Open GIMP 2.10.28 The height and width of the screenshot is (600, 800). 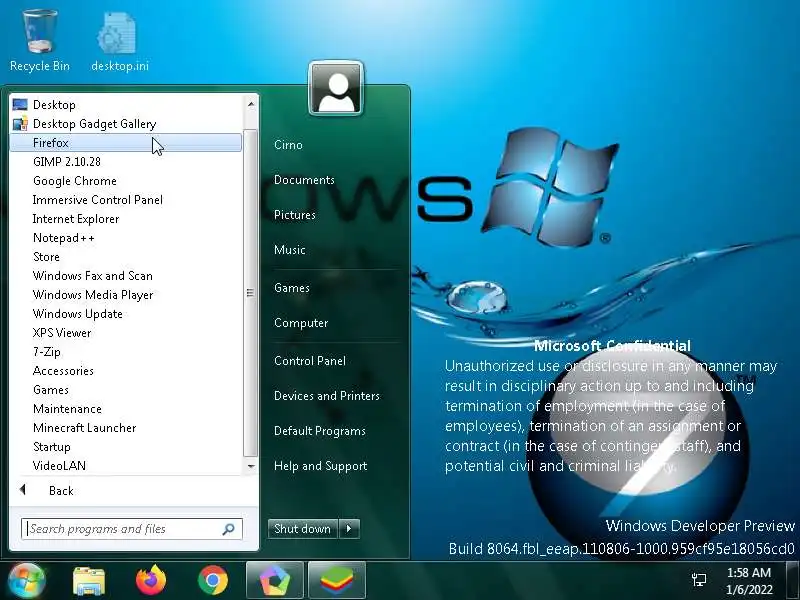(x=125, y=162)
